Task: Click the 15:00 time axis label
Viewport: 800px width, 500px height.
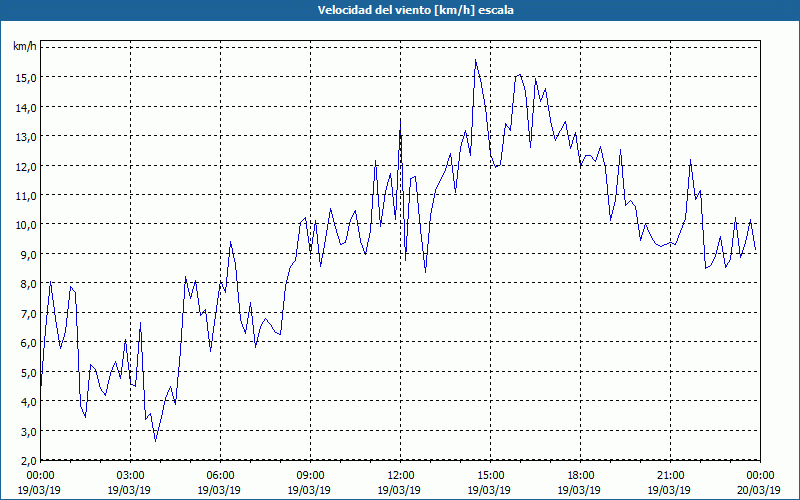Action: pos(490,476)
